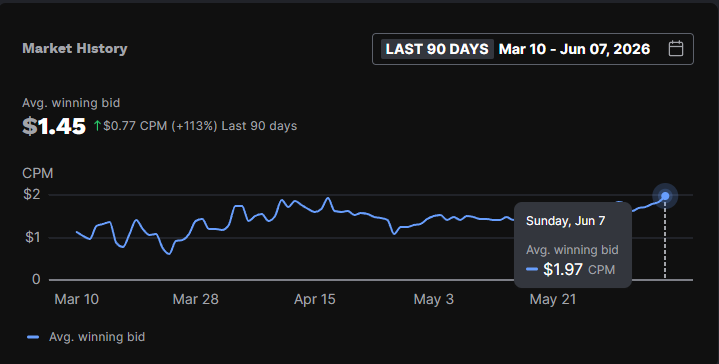
Task: Click the Mar 28 axis label
Action: tap(195, 299)
